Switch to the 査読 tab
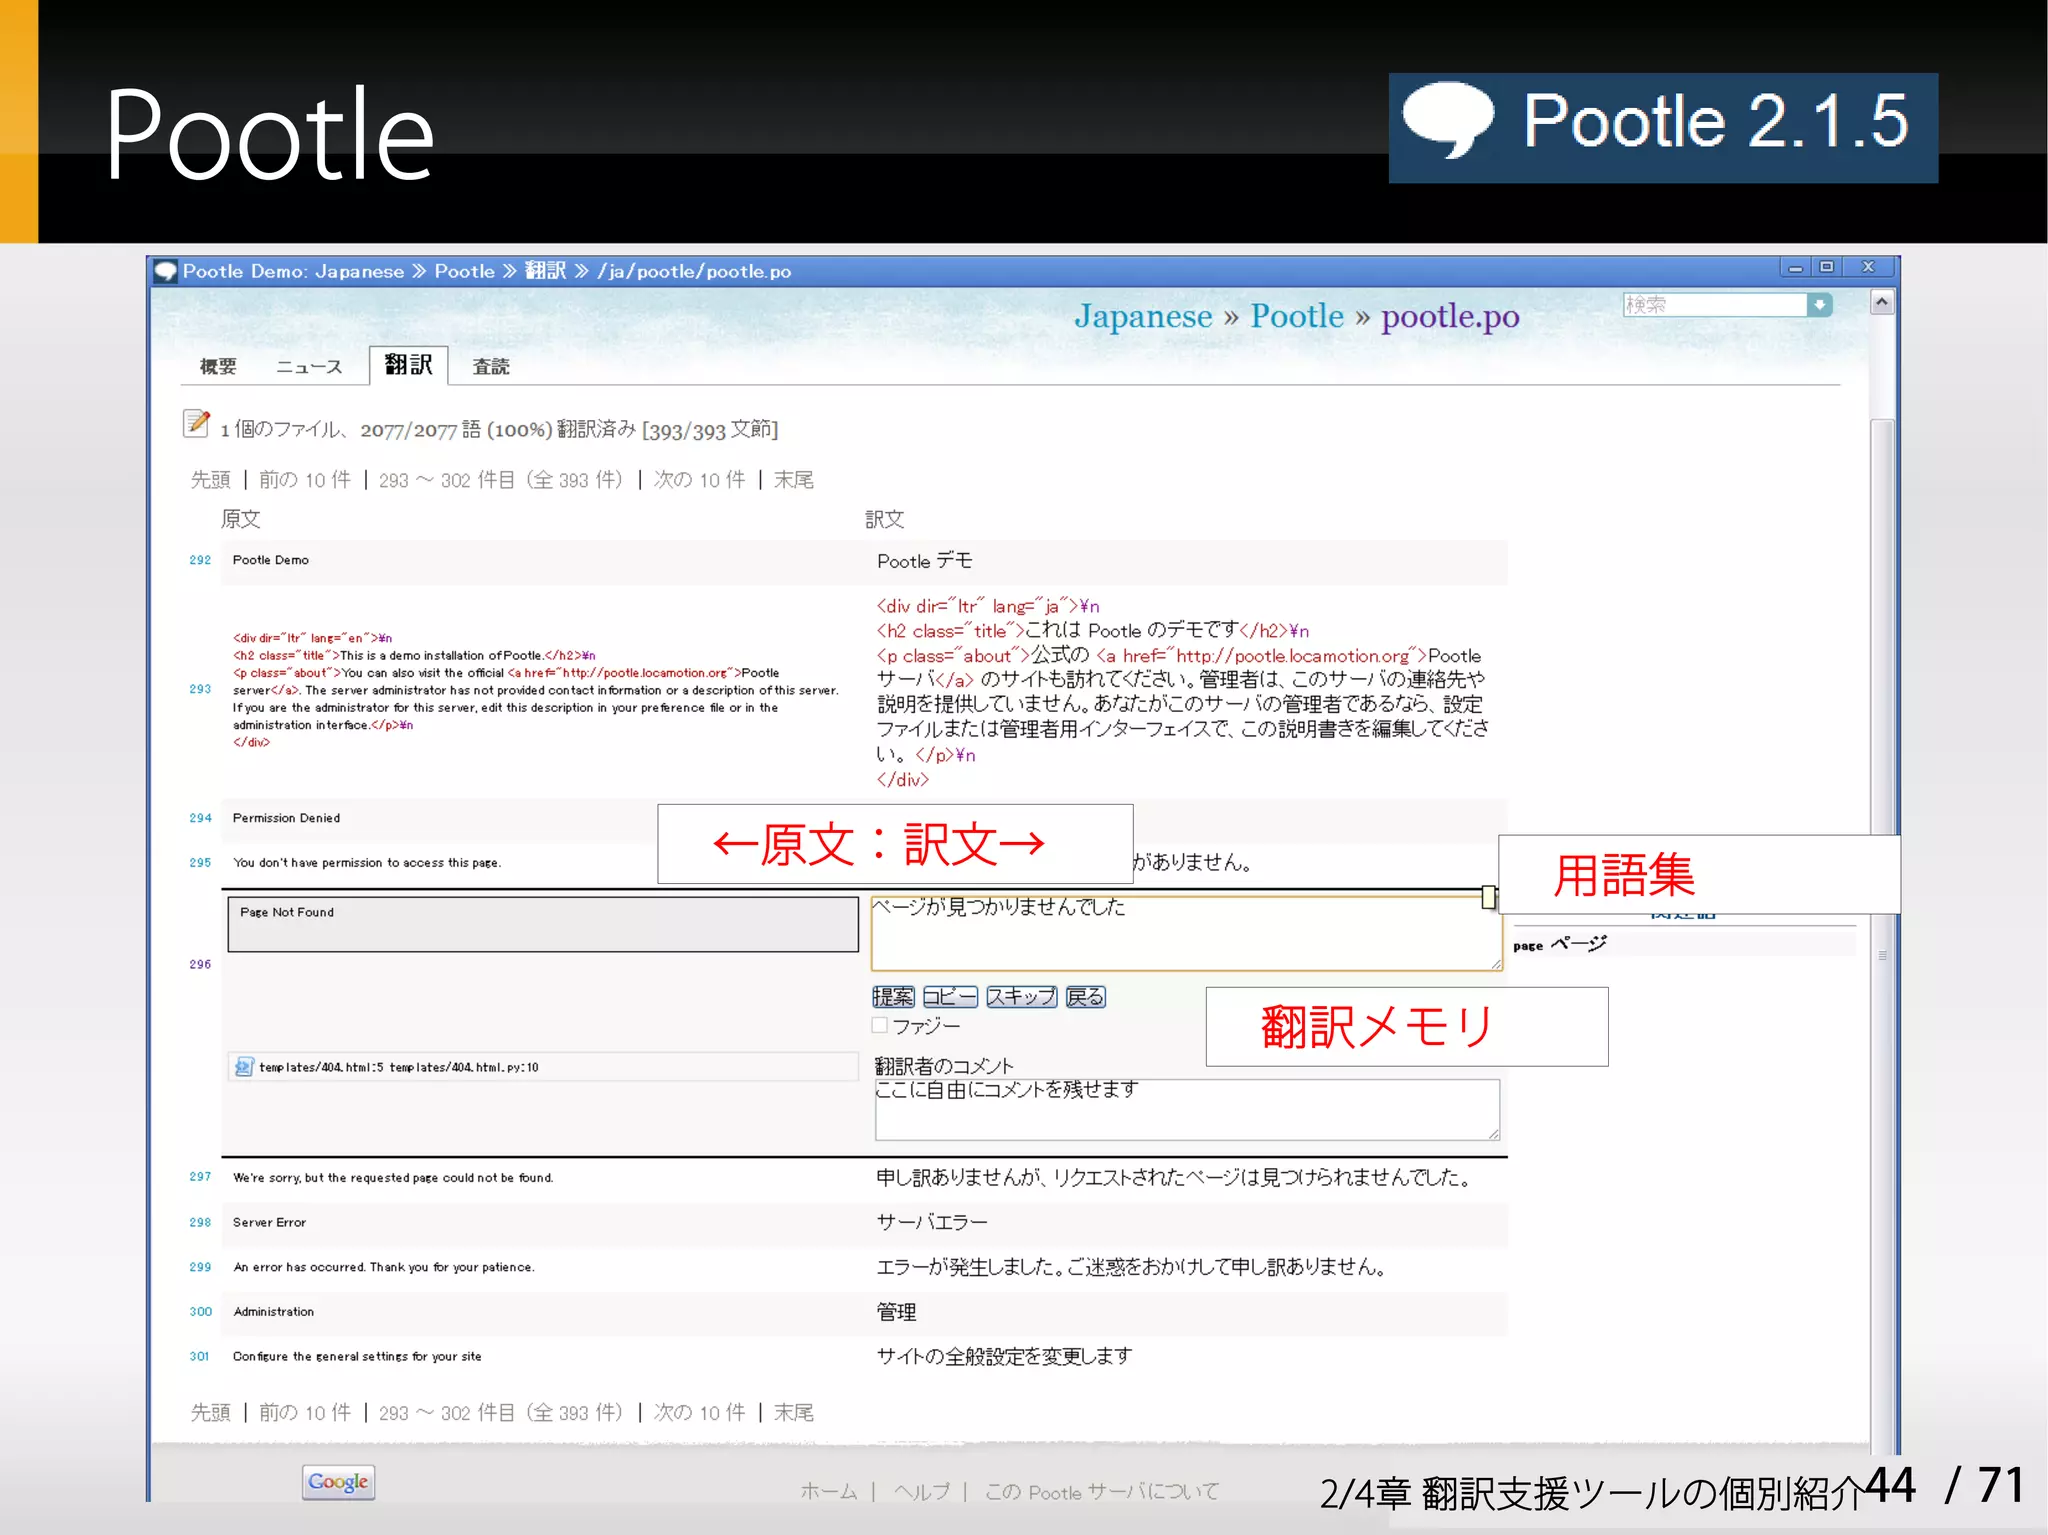This screenshot has height=1535, width=2048. 491,367
